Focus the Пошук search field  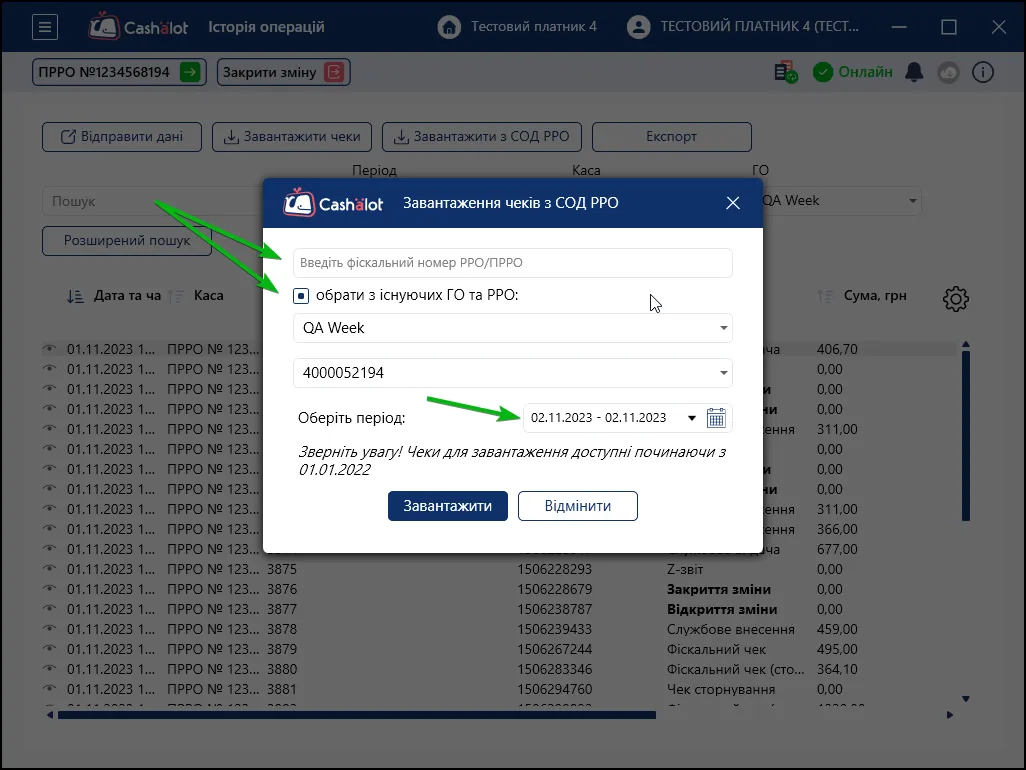tap(152, 201)
